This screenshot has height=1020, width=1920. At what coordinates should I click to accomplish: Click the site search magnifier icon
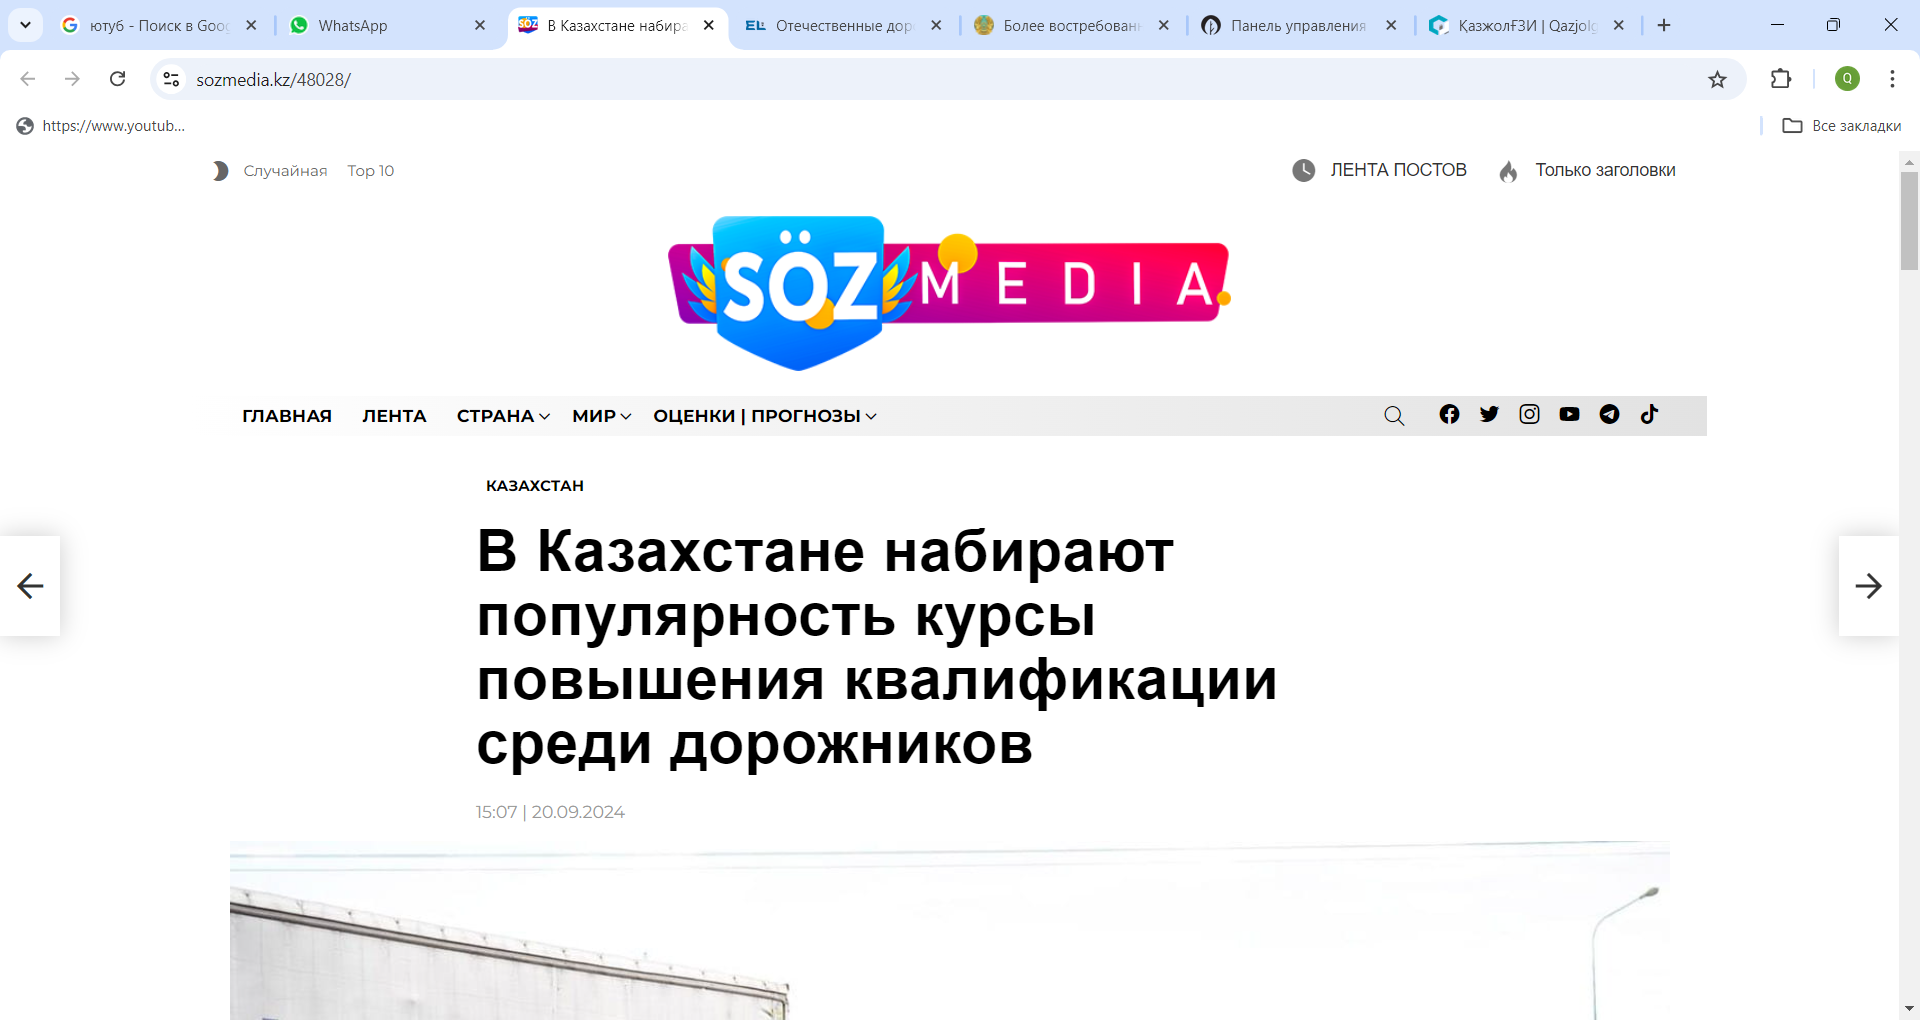pyautogui.click(x=1394, y=416)
